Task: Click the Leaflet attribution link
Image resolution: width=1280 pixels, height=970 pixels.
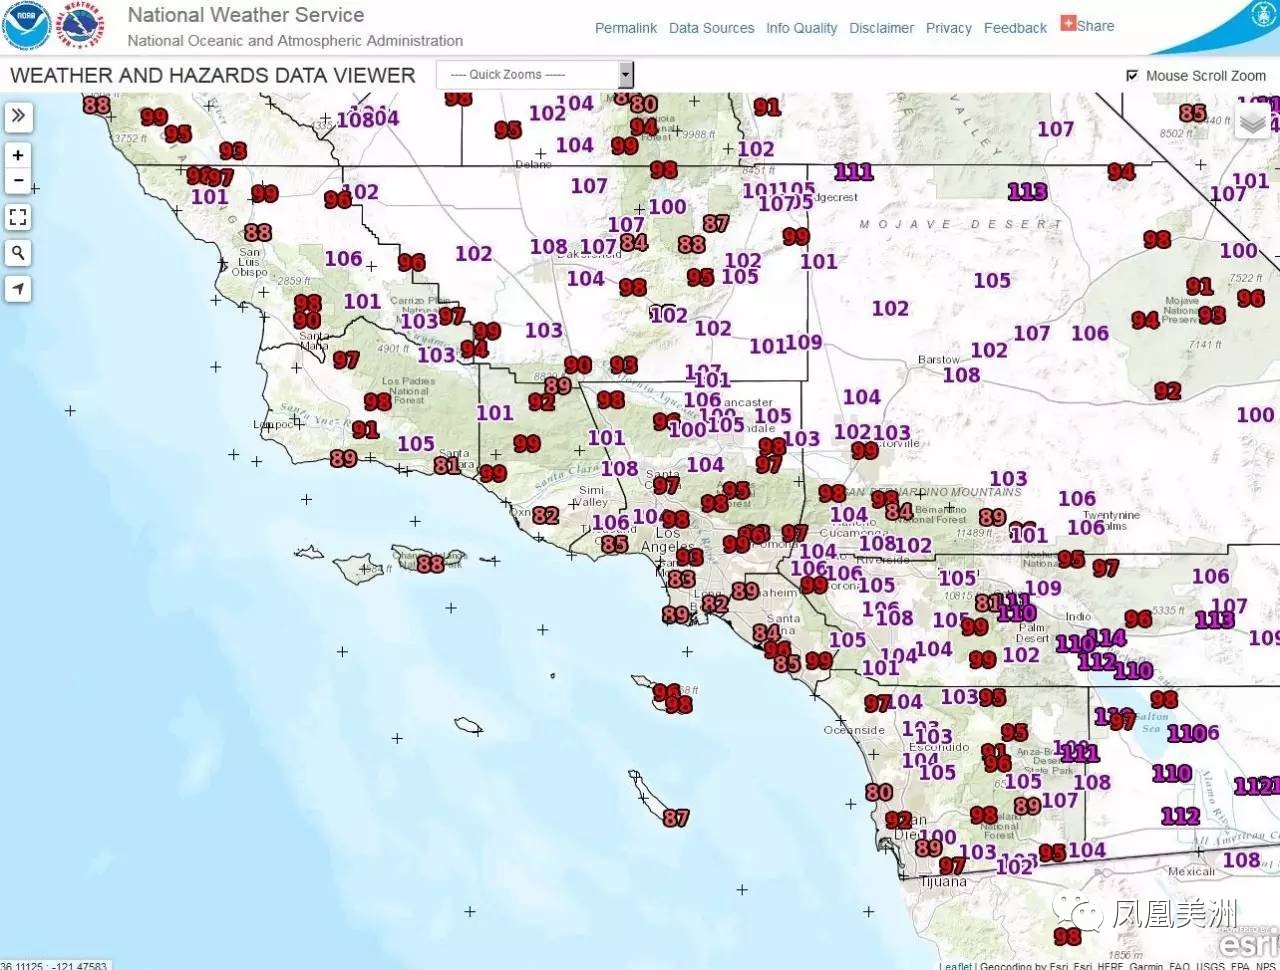Action: click(955, 965)
